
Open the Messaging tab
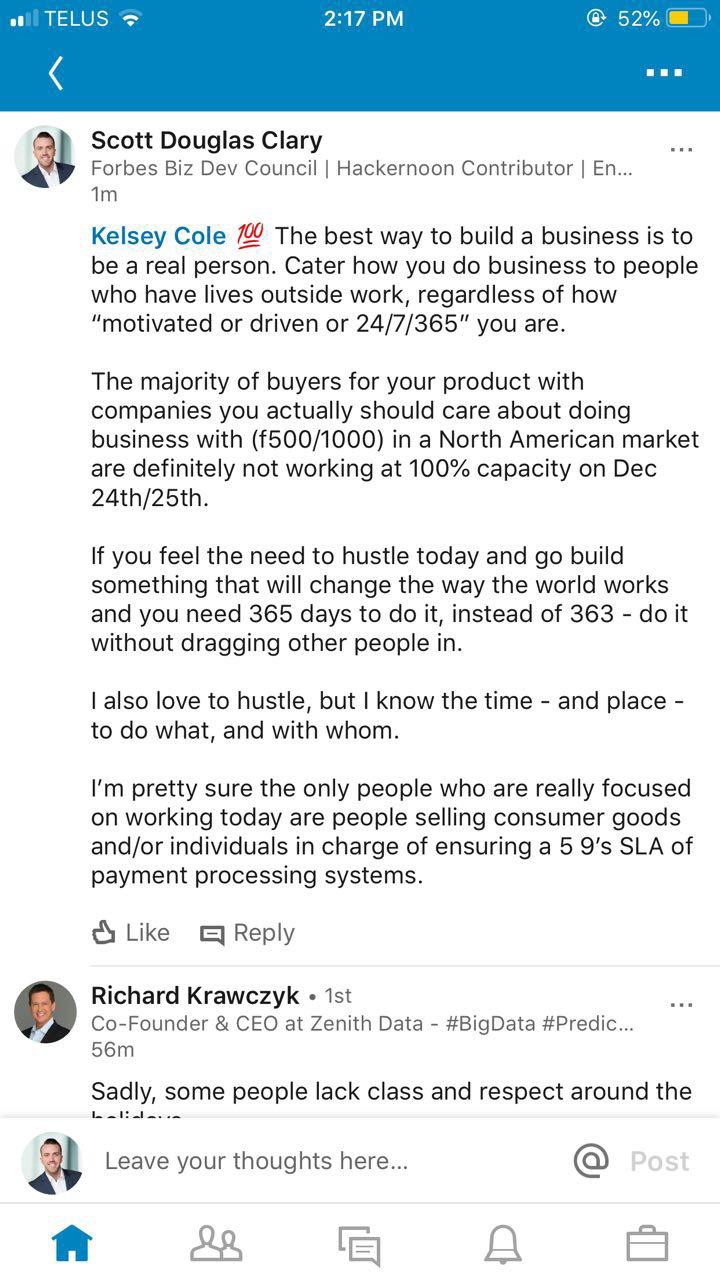(x=359, y=1244)
